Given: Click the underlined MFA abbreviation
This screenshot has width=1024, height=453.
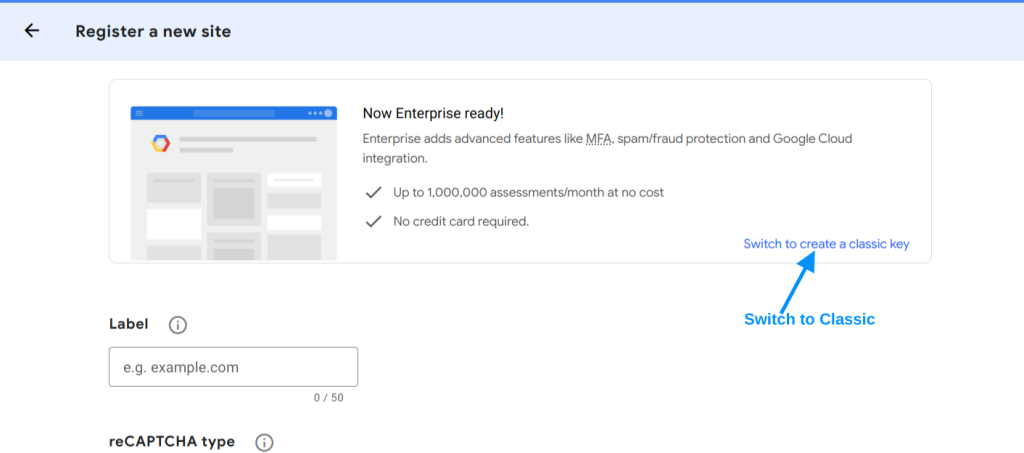Looking at the screenshot, I should point(598,138).
